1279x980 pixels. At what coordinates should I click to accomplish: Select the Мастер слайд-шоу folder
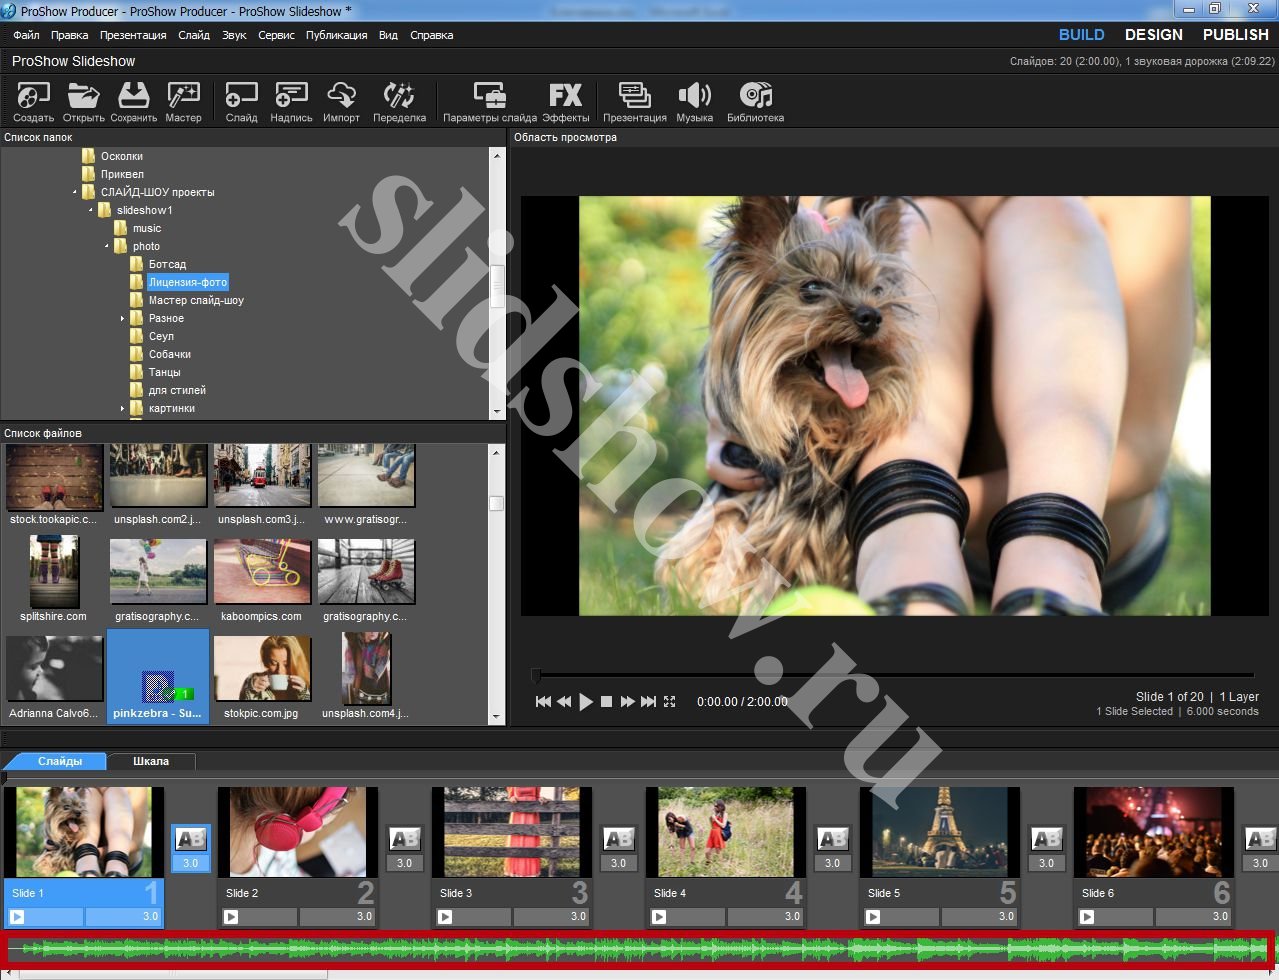(x=196, y=300)
